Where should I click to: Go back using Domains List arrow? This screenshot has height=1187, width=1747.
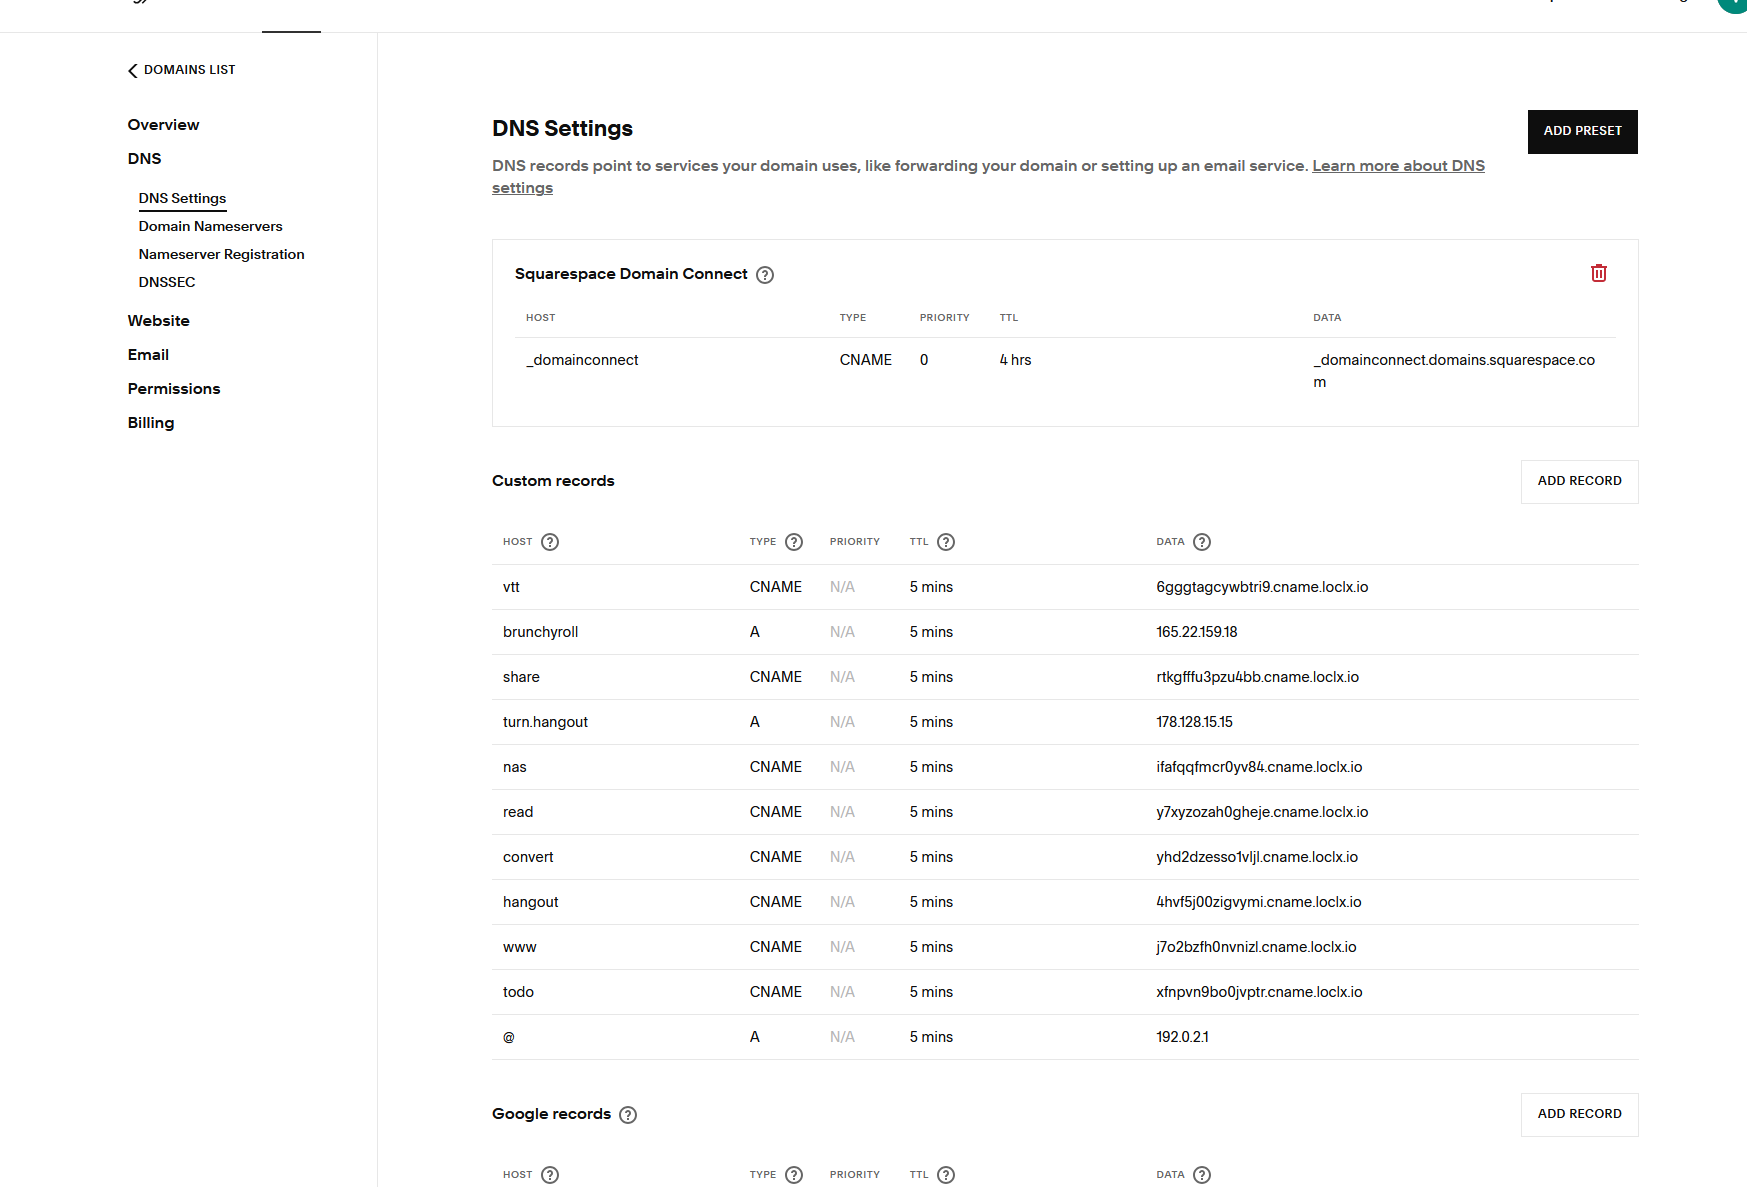(x=133, y=70)
